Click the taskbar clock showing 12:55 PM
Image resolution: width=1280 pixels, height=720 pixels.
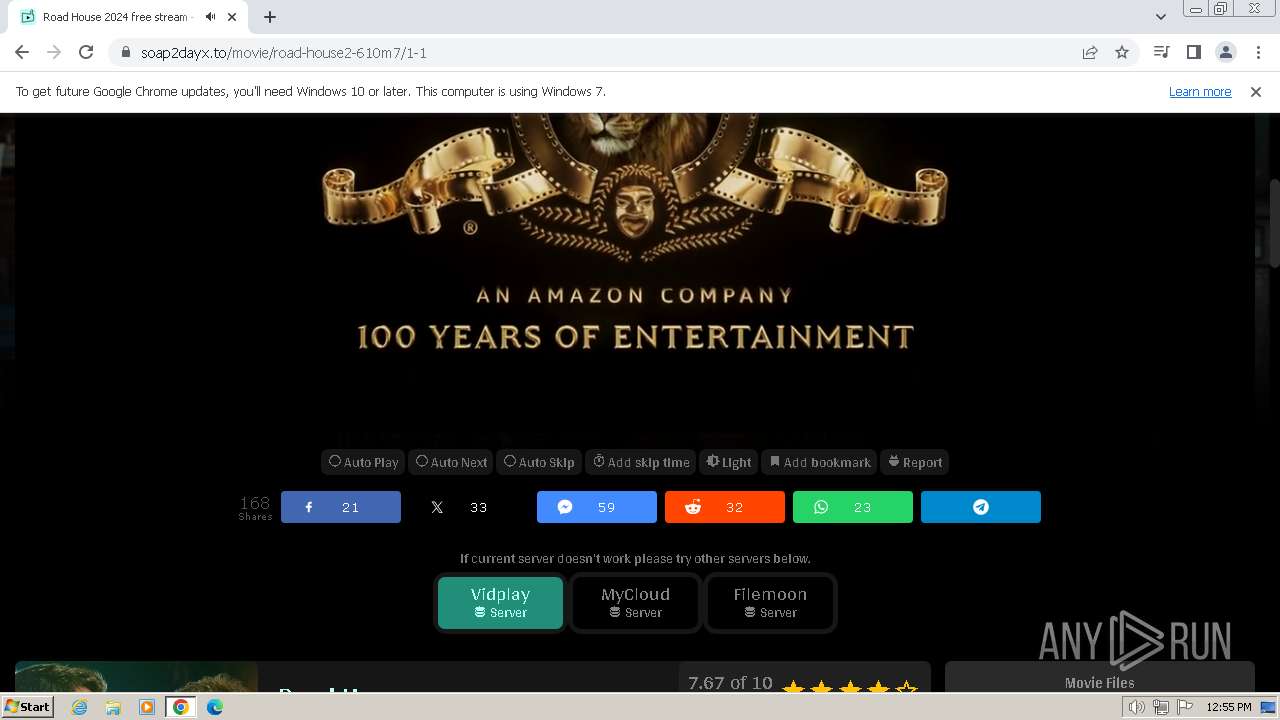tap(1229, 707)
